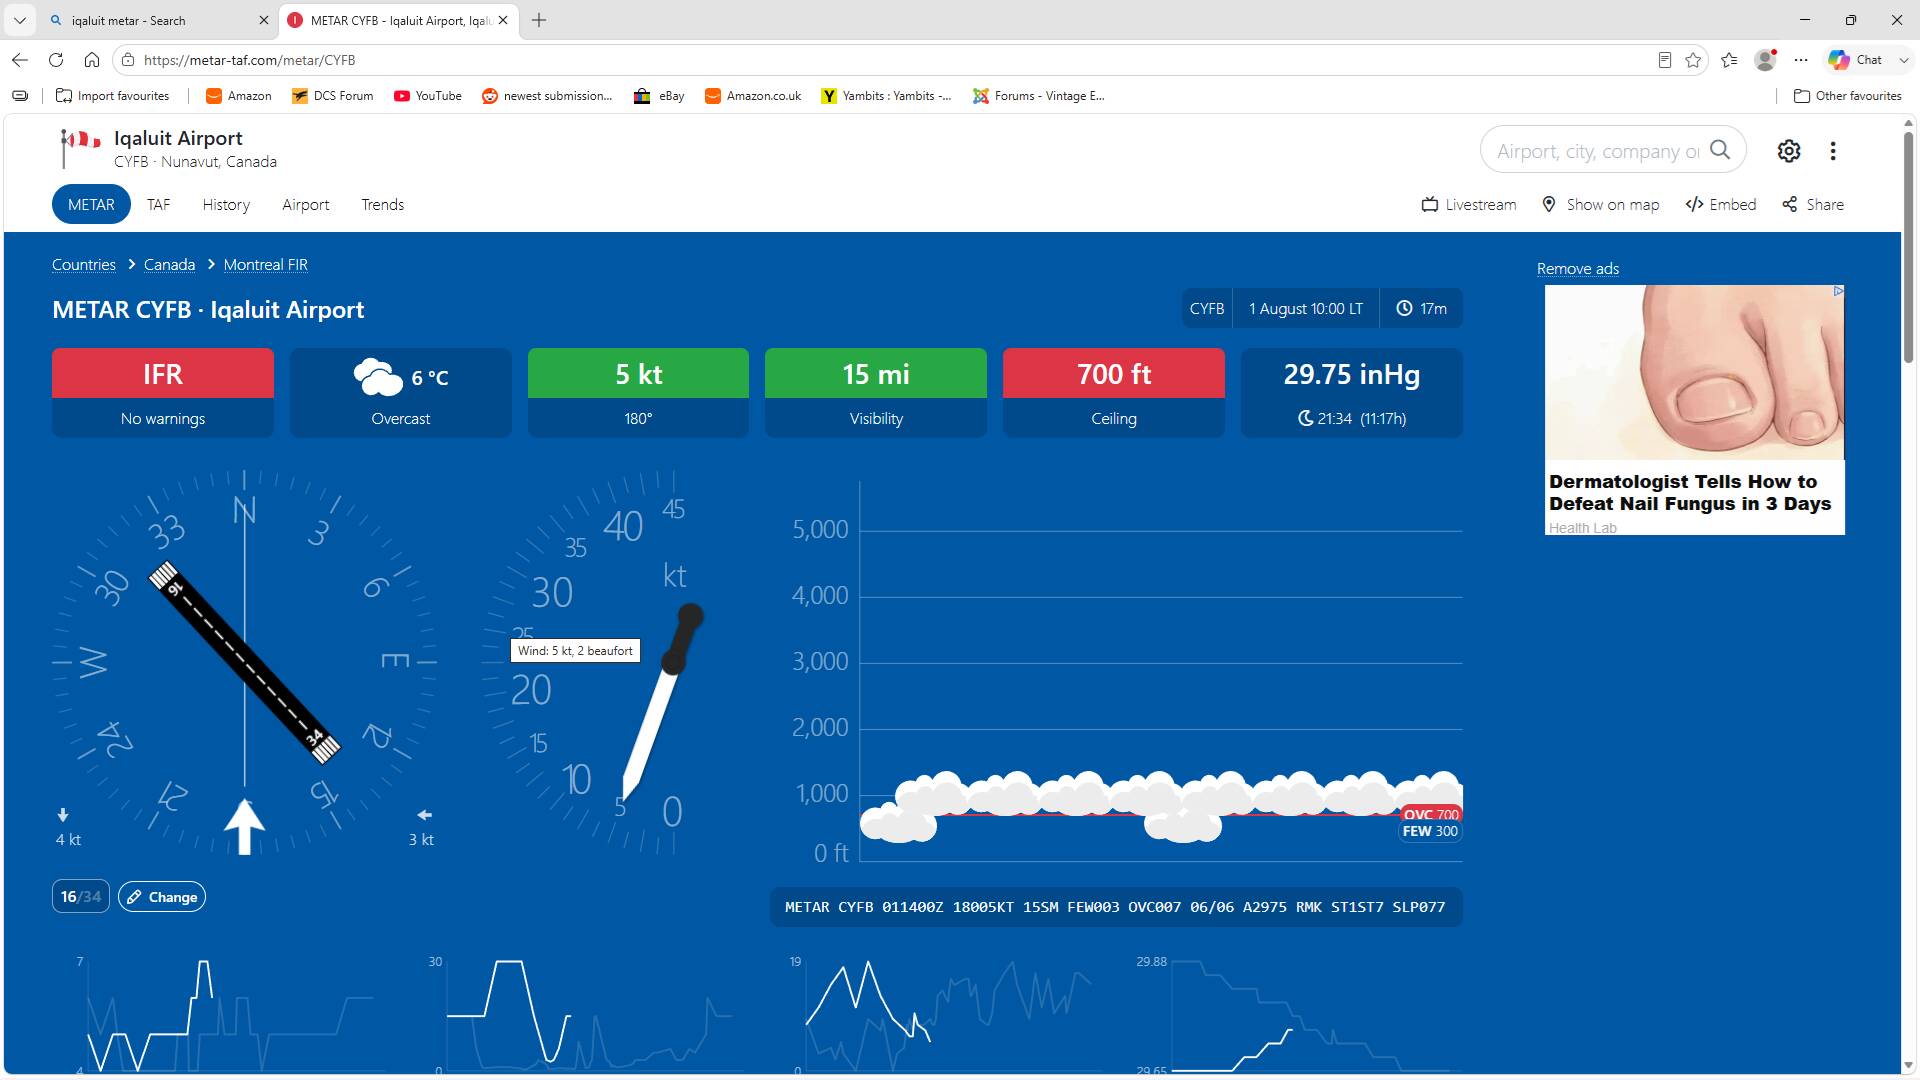Close the iqaluit metar Search tab

(264, 20)
